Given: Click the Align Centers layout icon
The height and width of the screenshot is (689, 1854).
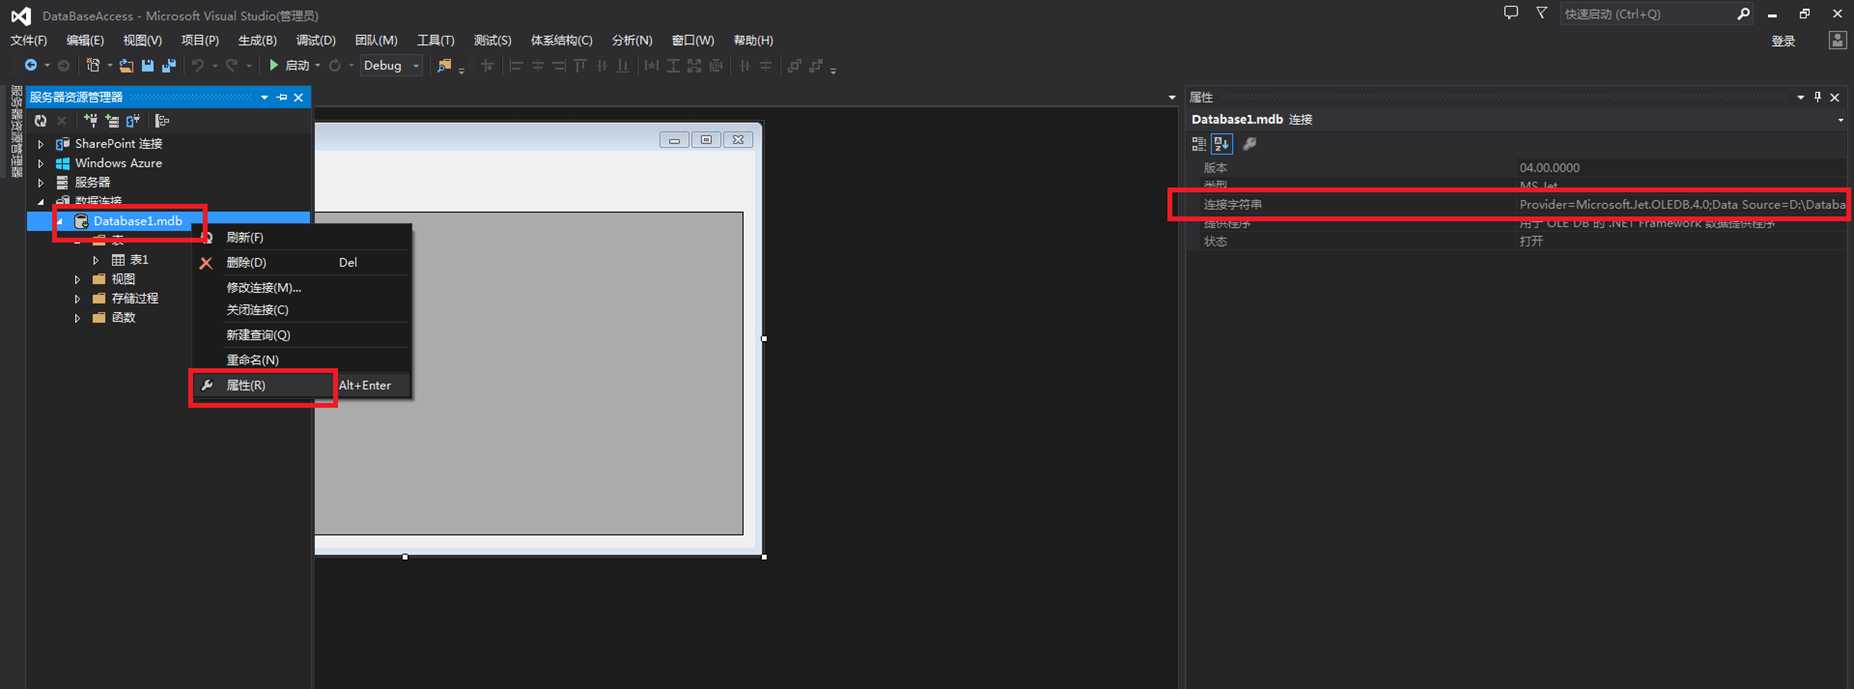Looking at the screenshot, I should click(x=538, y=66).
